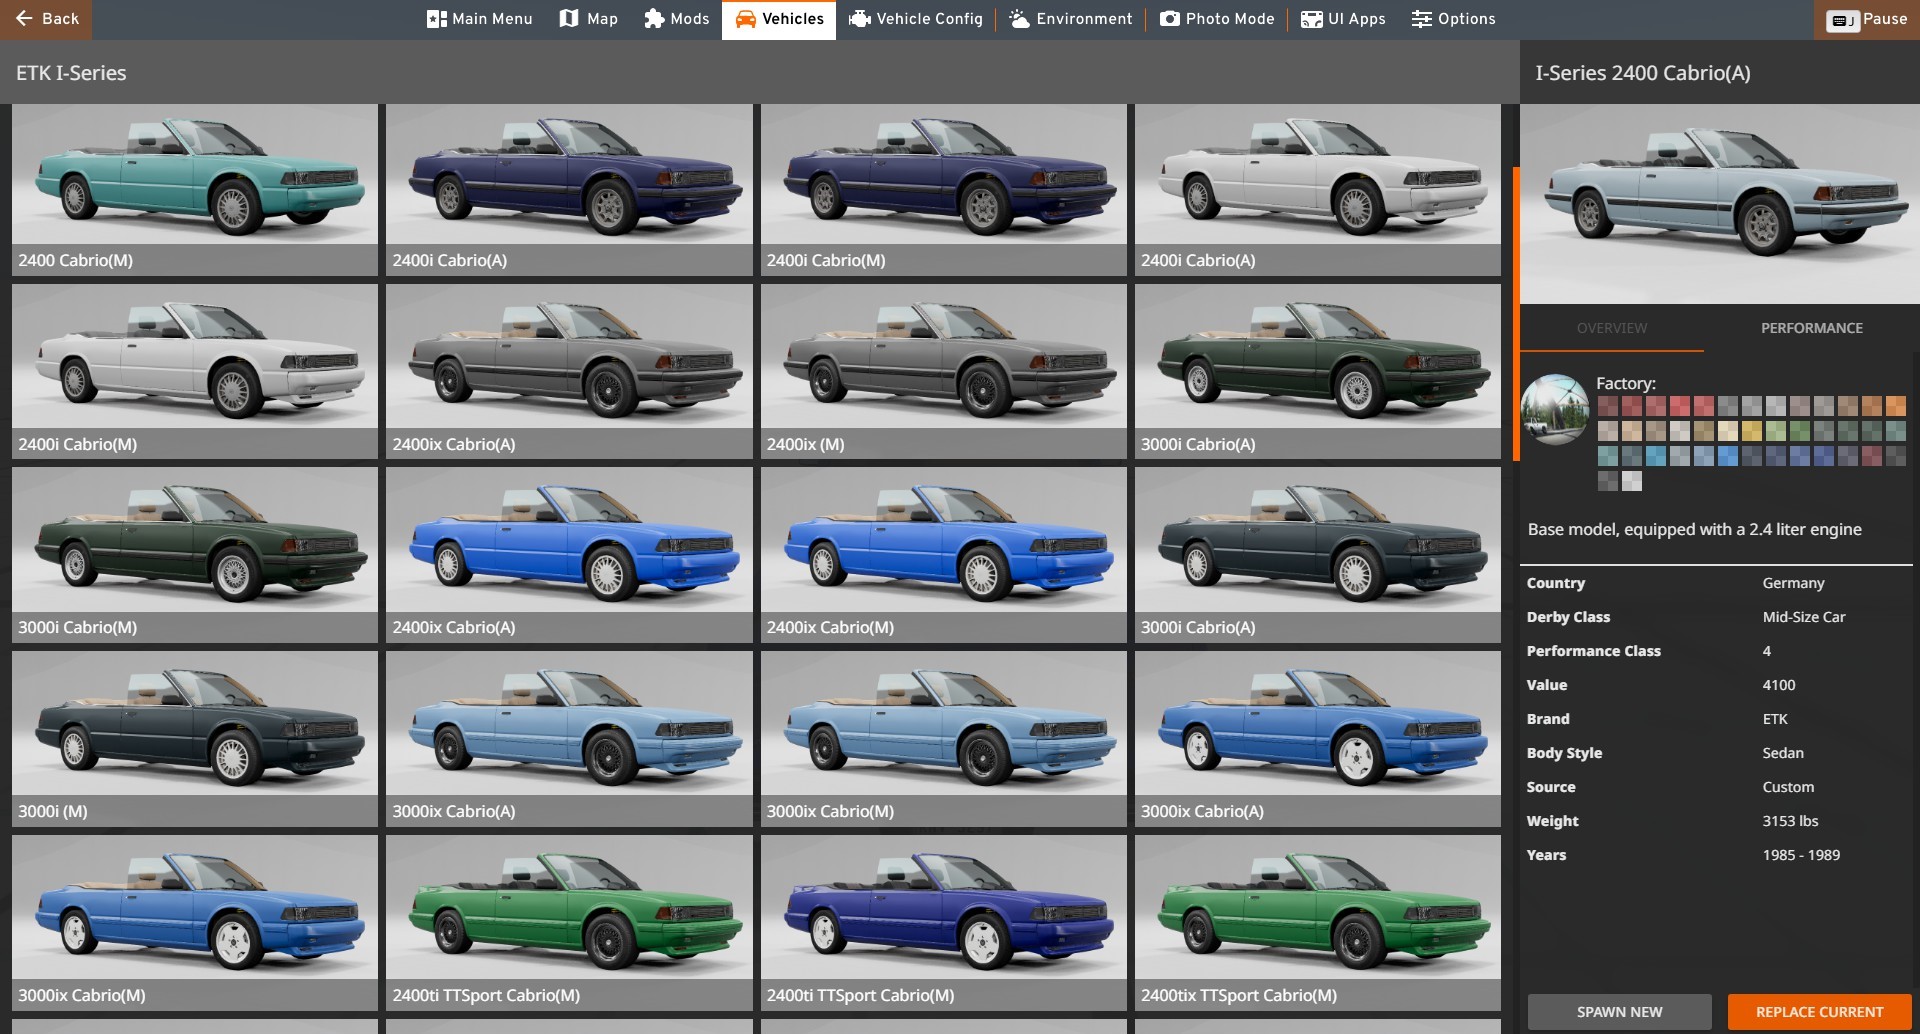1920x1034 pixels.
Task: Click the Brand value ETK
Action: tap(1775, 719)
